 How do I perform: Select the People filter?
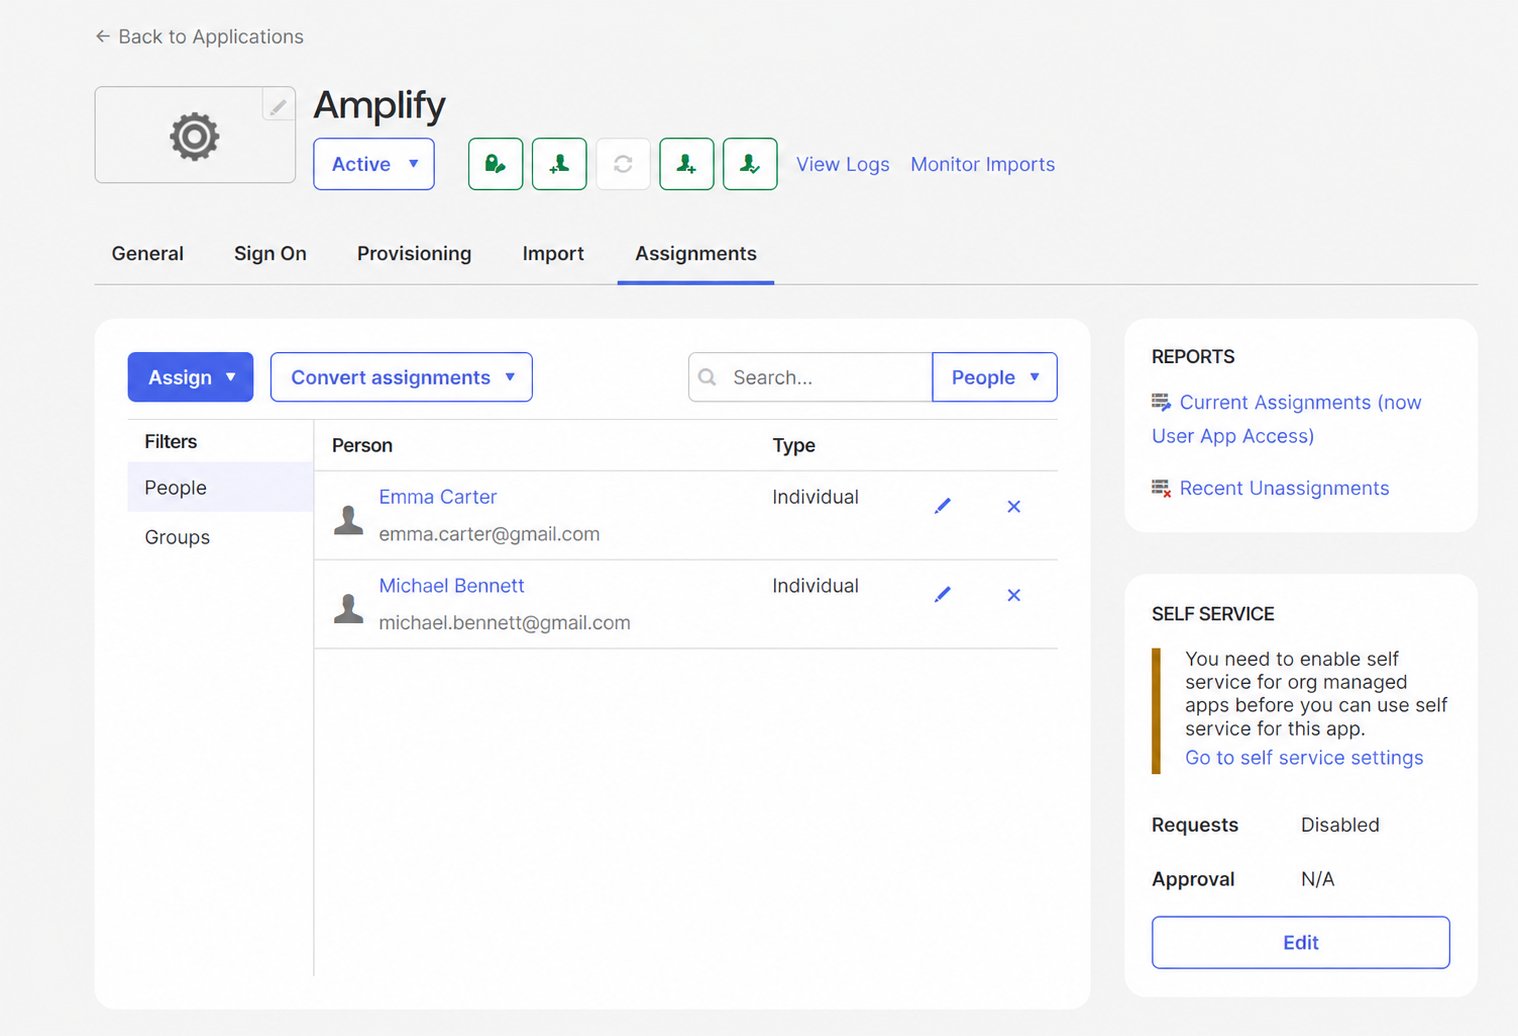(220, 487)
